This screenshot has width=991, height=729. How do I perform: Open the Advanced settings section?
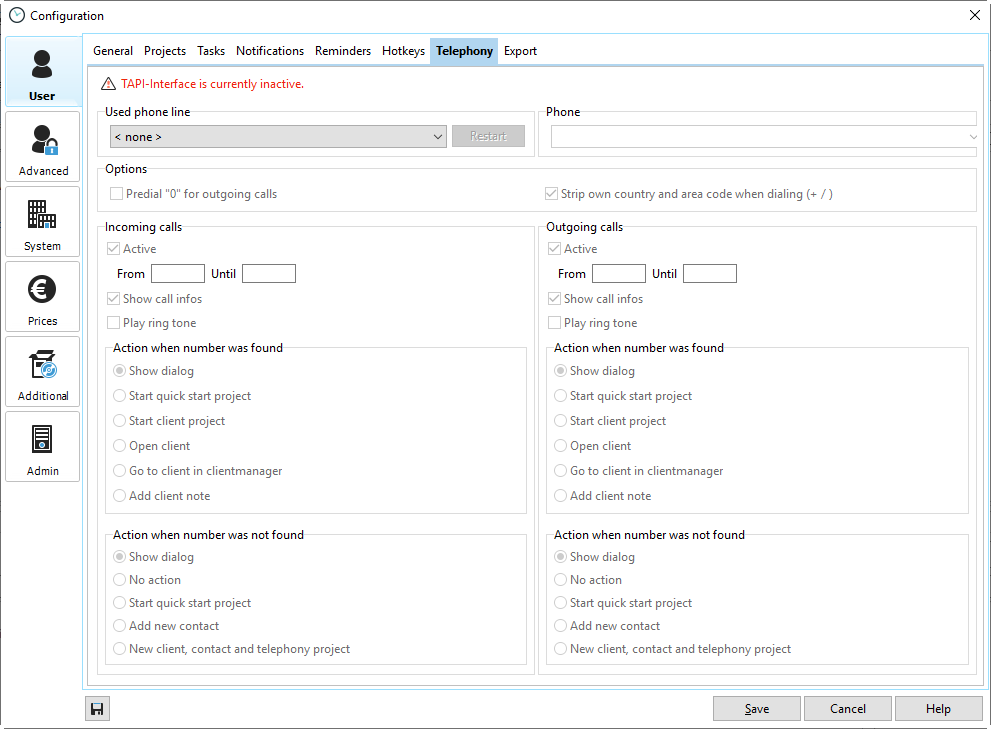pos(42,147)
